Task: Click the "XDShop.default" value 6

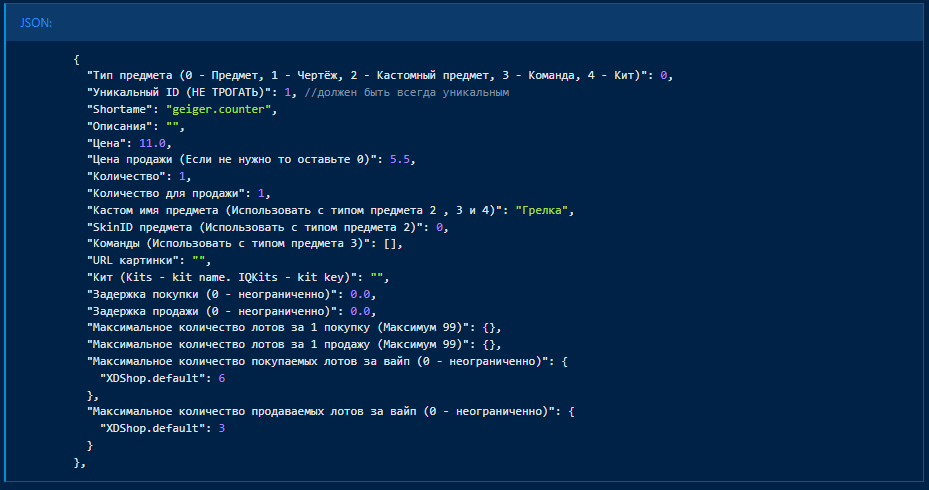Action: pyautogui.click(x=222, y=379)
